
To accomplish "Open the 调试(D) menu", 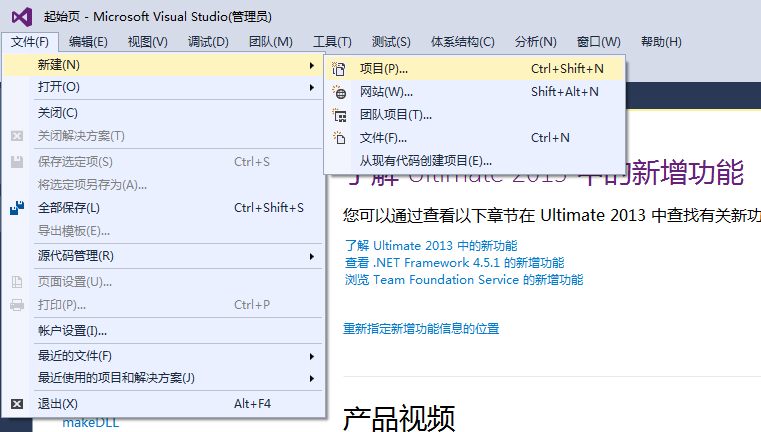I will pyautogui.click(x=208, y=42).
